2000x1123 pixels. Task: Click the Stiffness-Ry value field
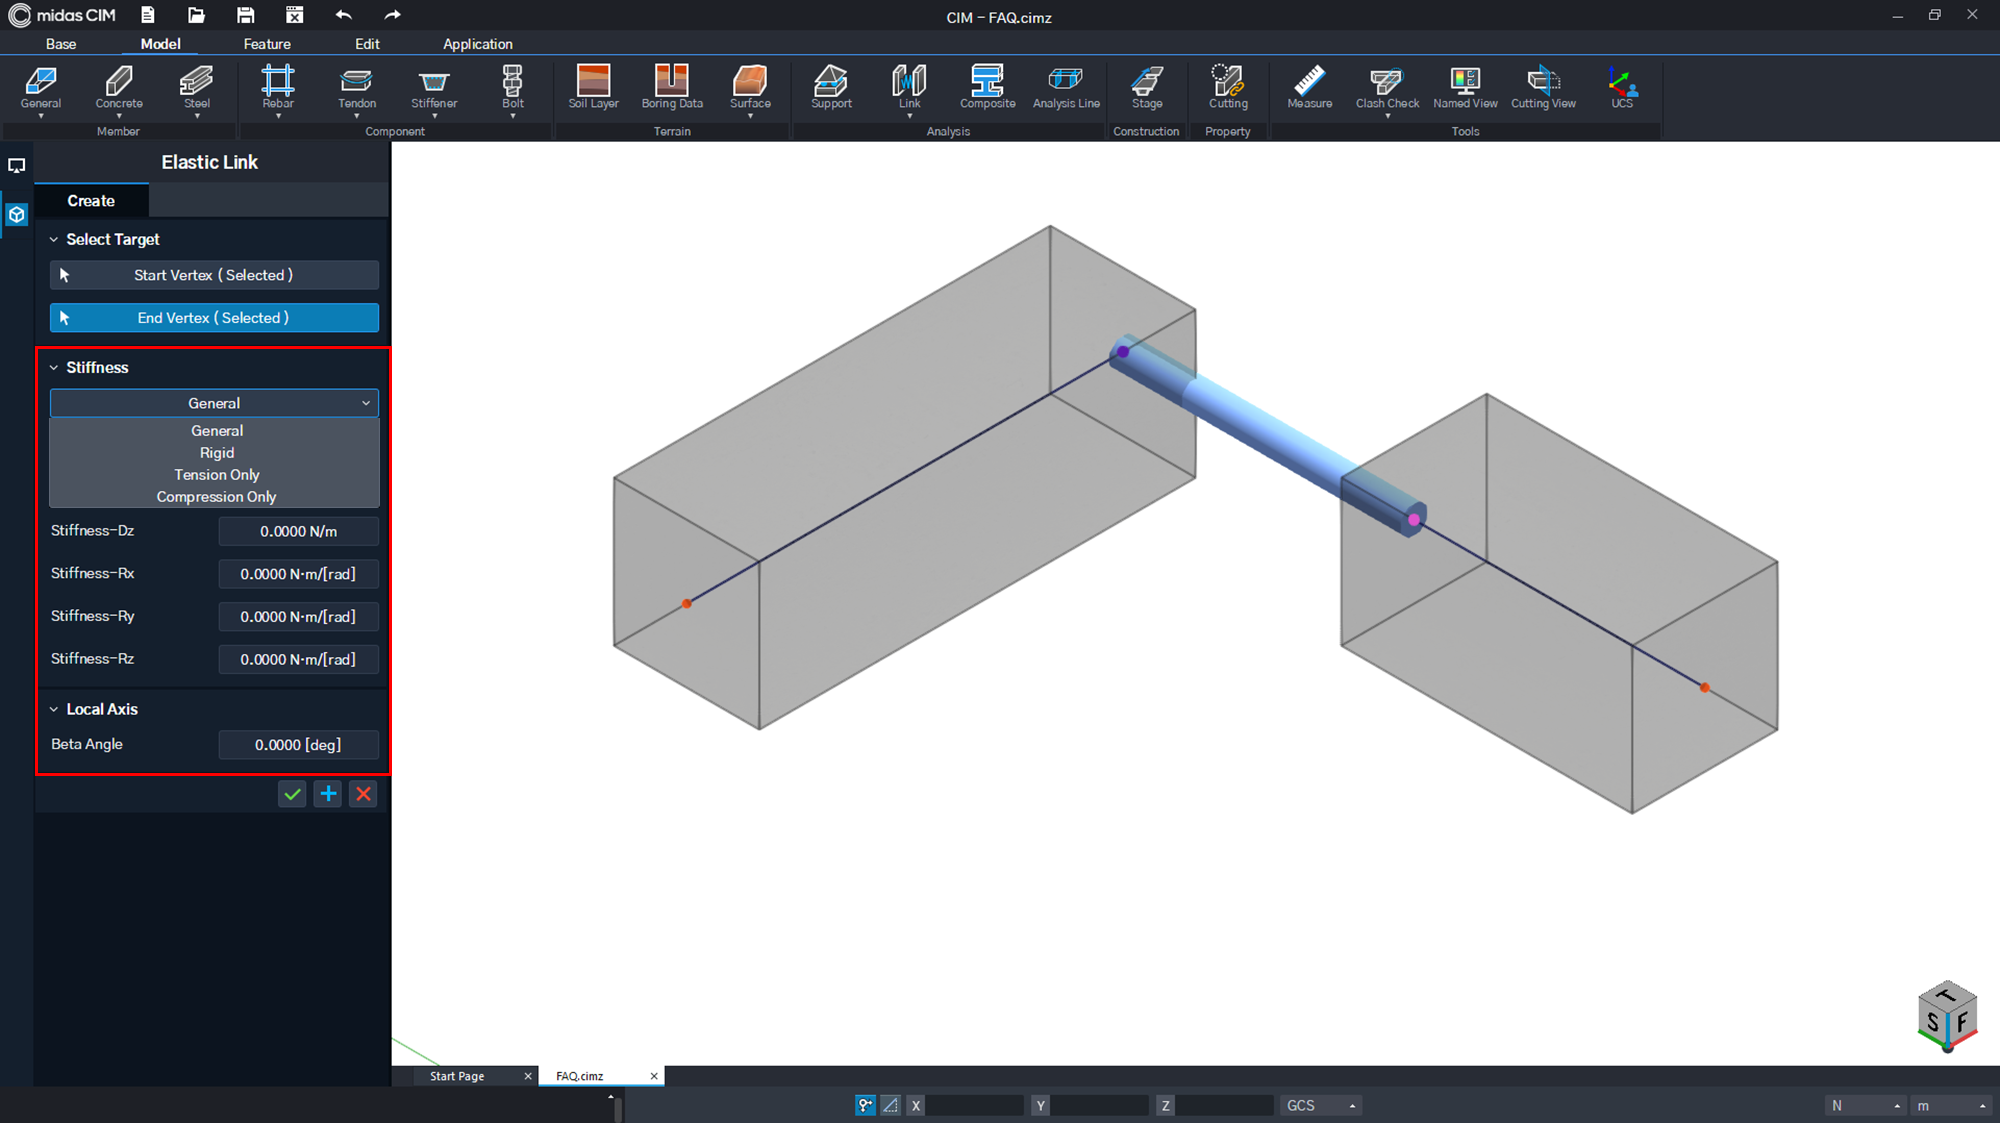[x=298, y=617]
